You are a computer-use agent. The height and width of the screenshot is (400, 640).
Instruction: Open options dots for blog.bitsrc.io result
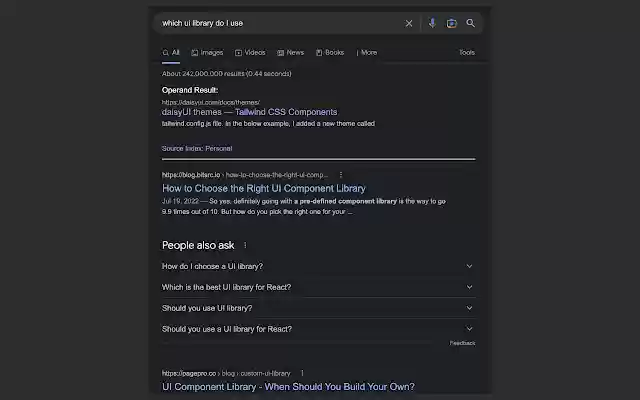pyautogui.click(x=341, y=175)
